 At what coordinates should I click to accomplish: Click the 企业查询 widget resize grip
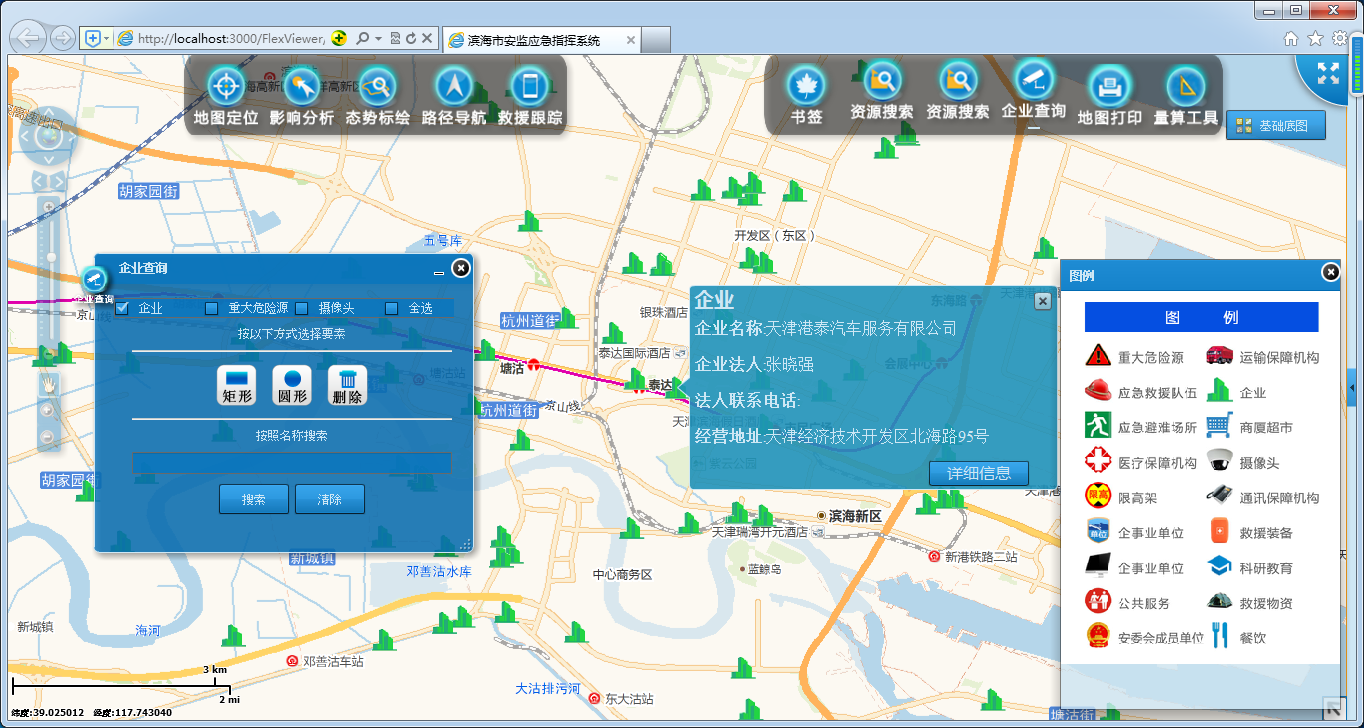tap(464, 544)
